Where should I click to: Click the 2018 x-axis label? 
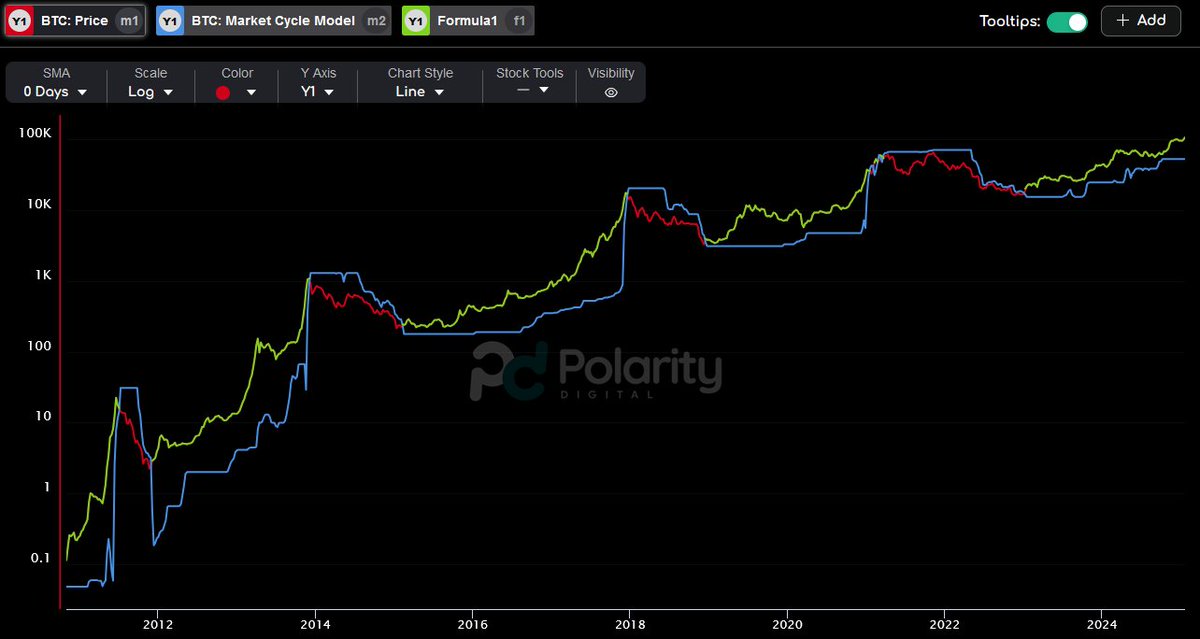pos(630,624)
